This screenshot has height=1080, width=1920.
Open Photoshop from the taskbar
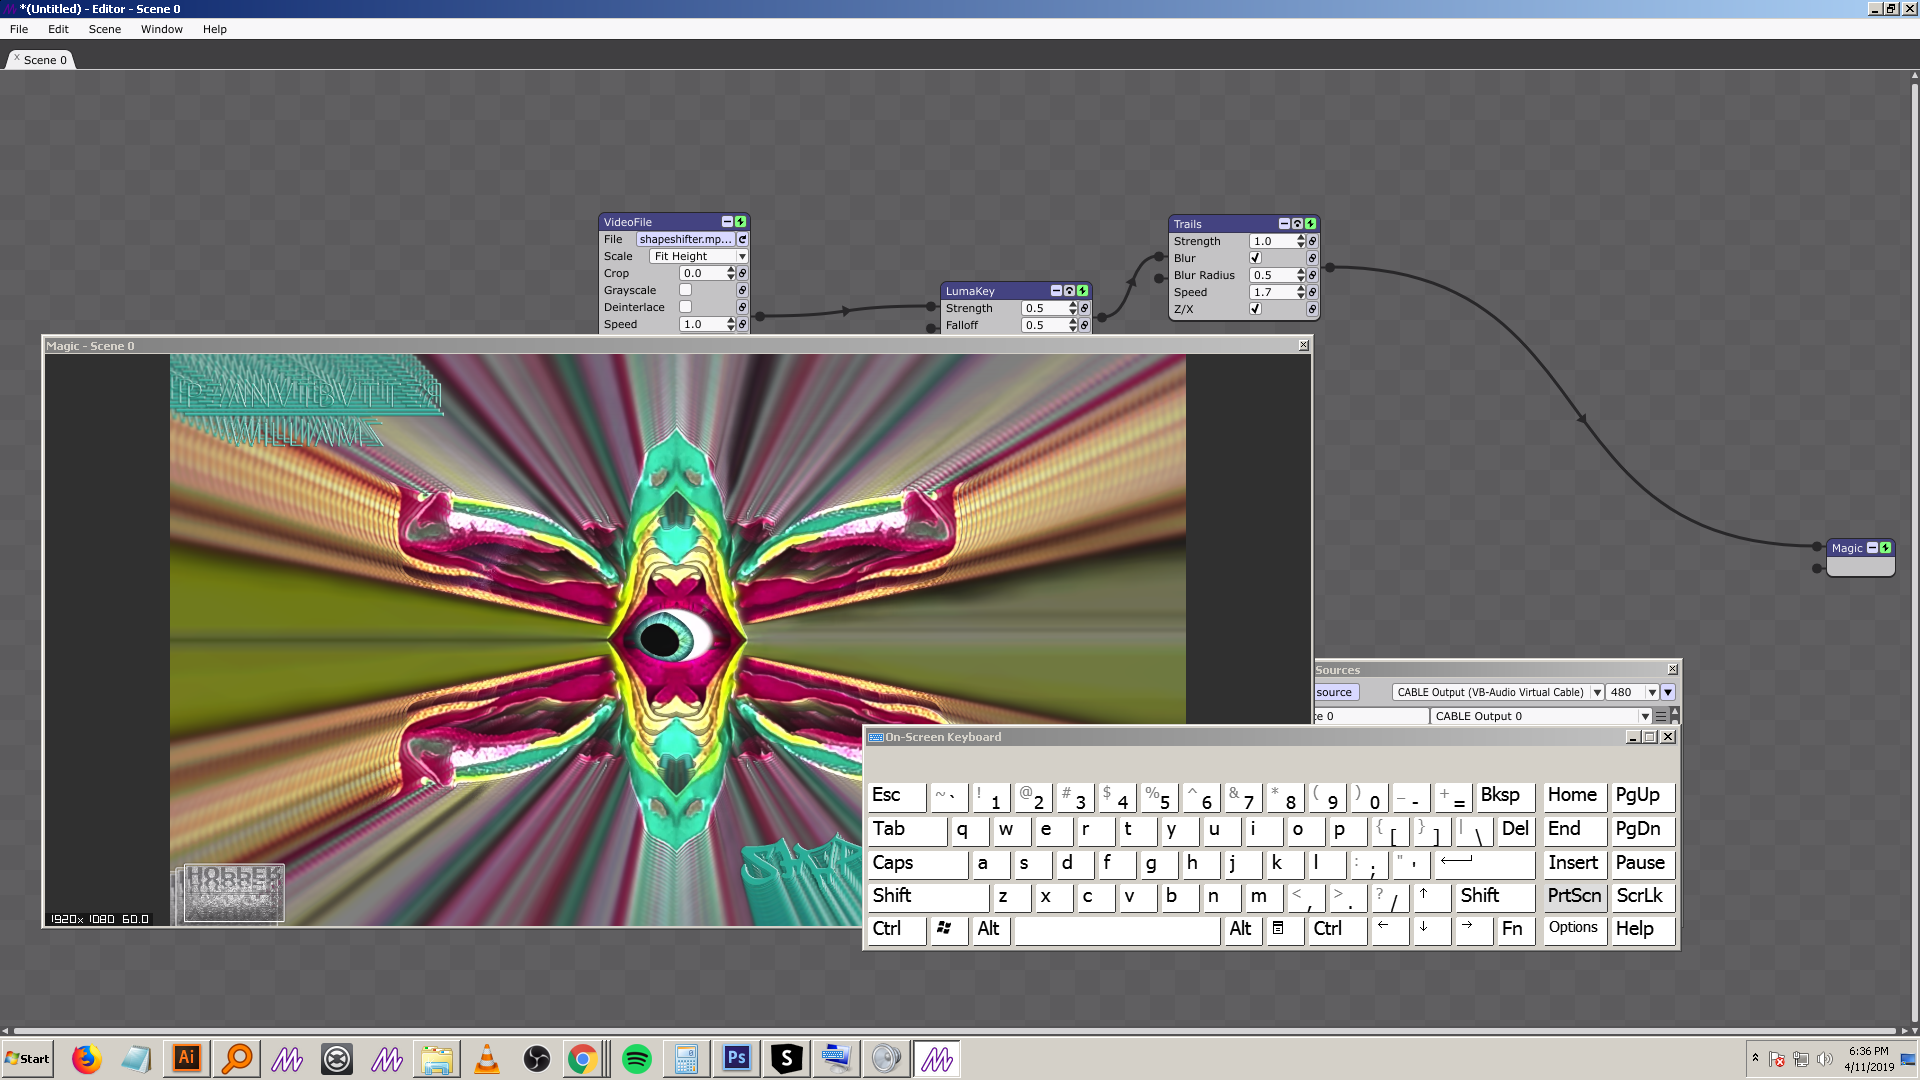737,1059
